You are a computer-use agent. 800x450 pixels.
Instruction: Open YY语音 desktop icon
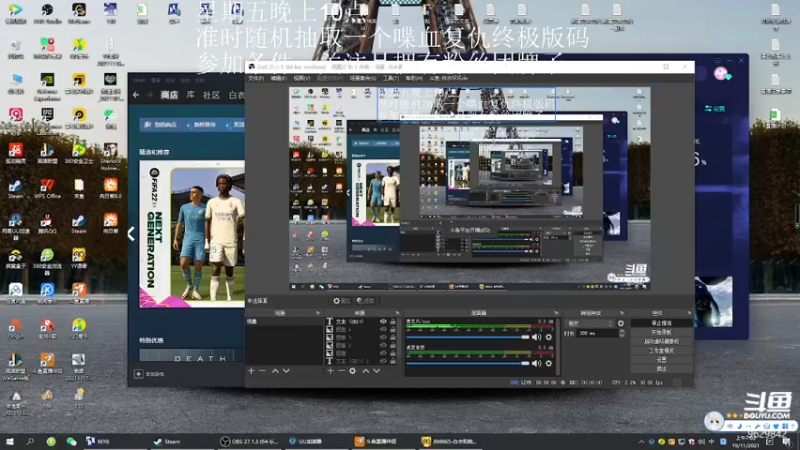79,258
